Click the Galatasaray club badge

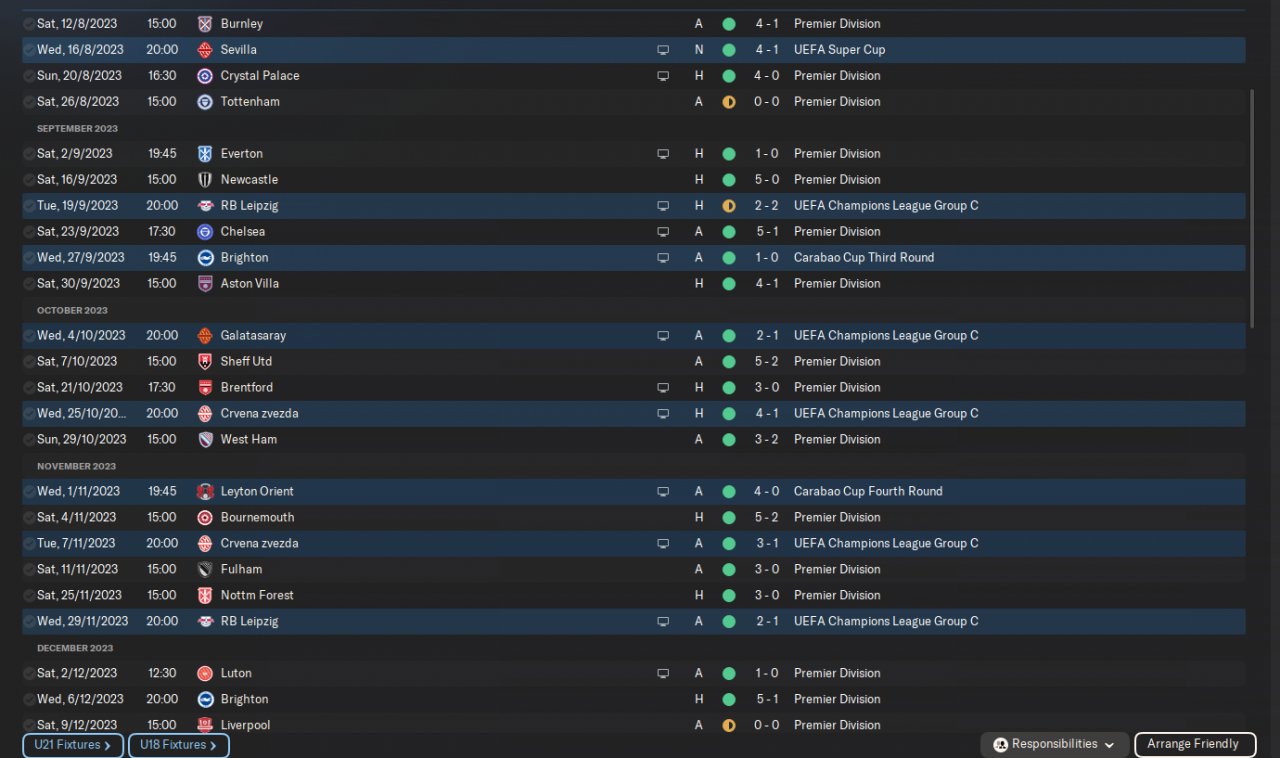point(205,335)
